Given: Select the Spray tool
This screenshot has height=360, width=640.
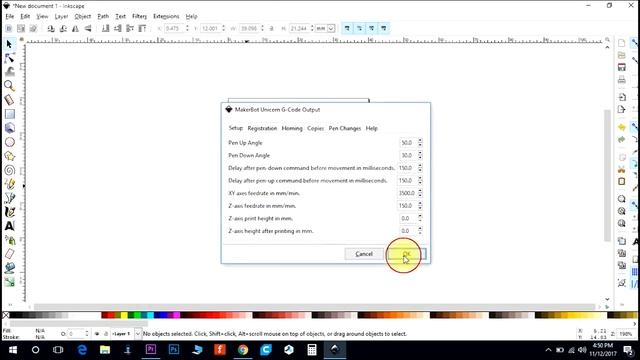Looking at the screenshot, I should pos(9,240).
